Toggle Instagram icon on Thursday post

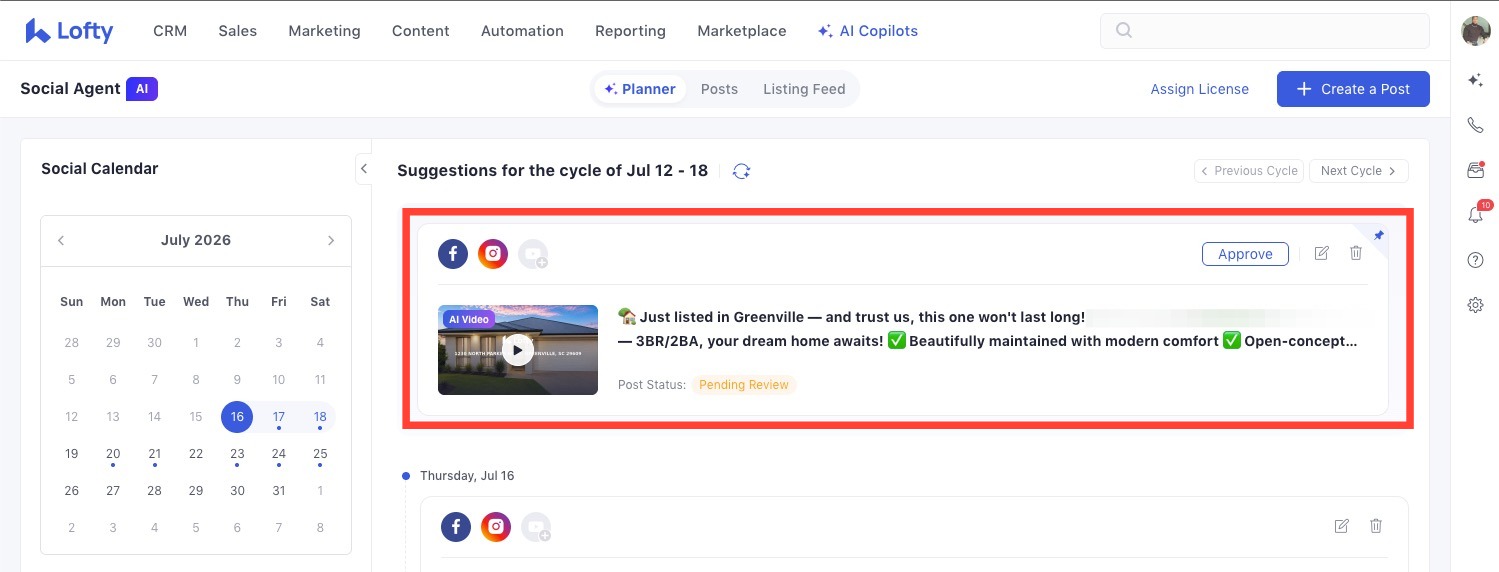(x=496, y=527)
